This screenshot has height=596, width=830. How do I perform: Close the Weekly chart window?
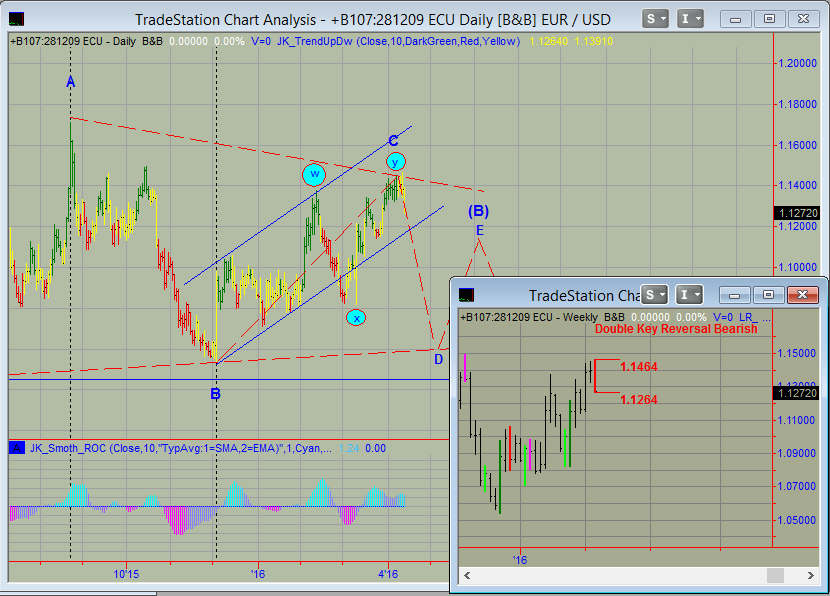802,295
